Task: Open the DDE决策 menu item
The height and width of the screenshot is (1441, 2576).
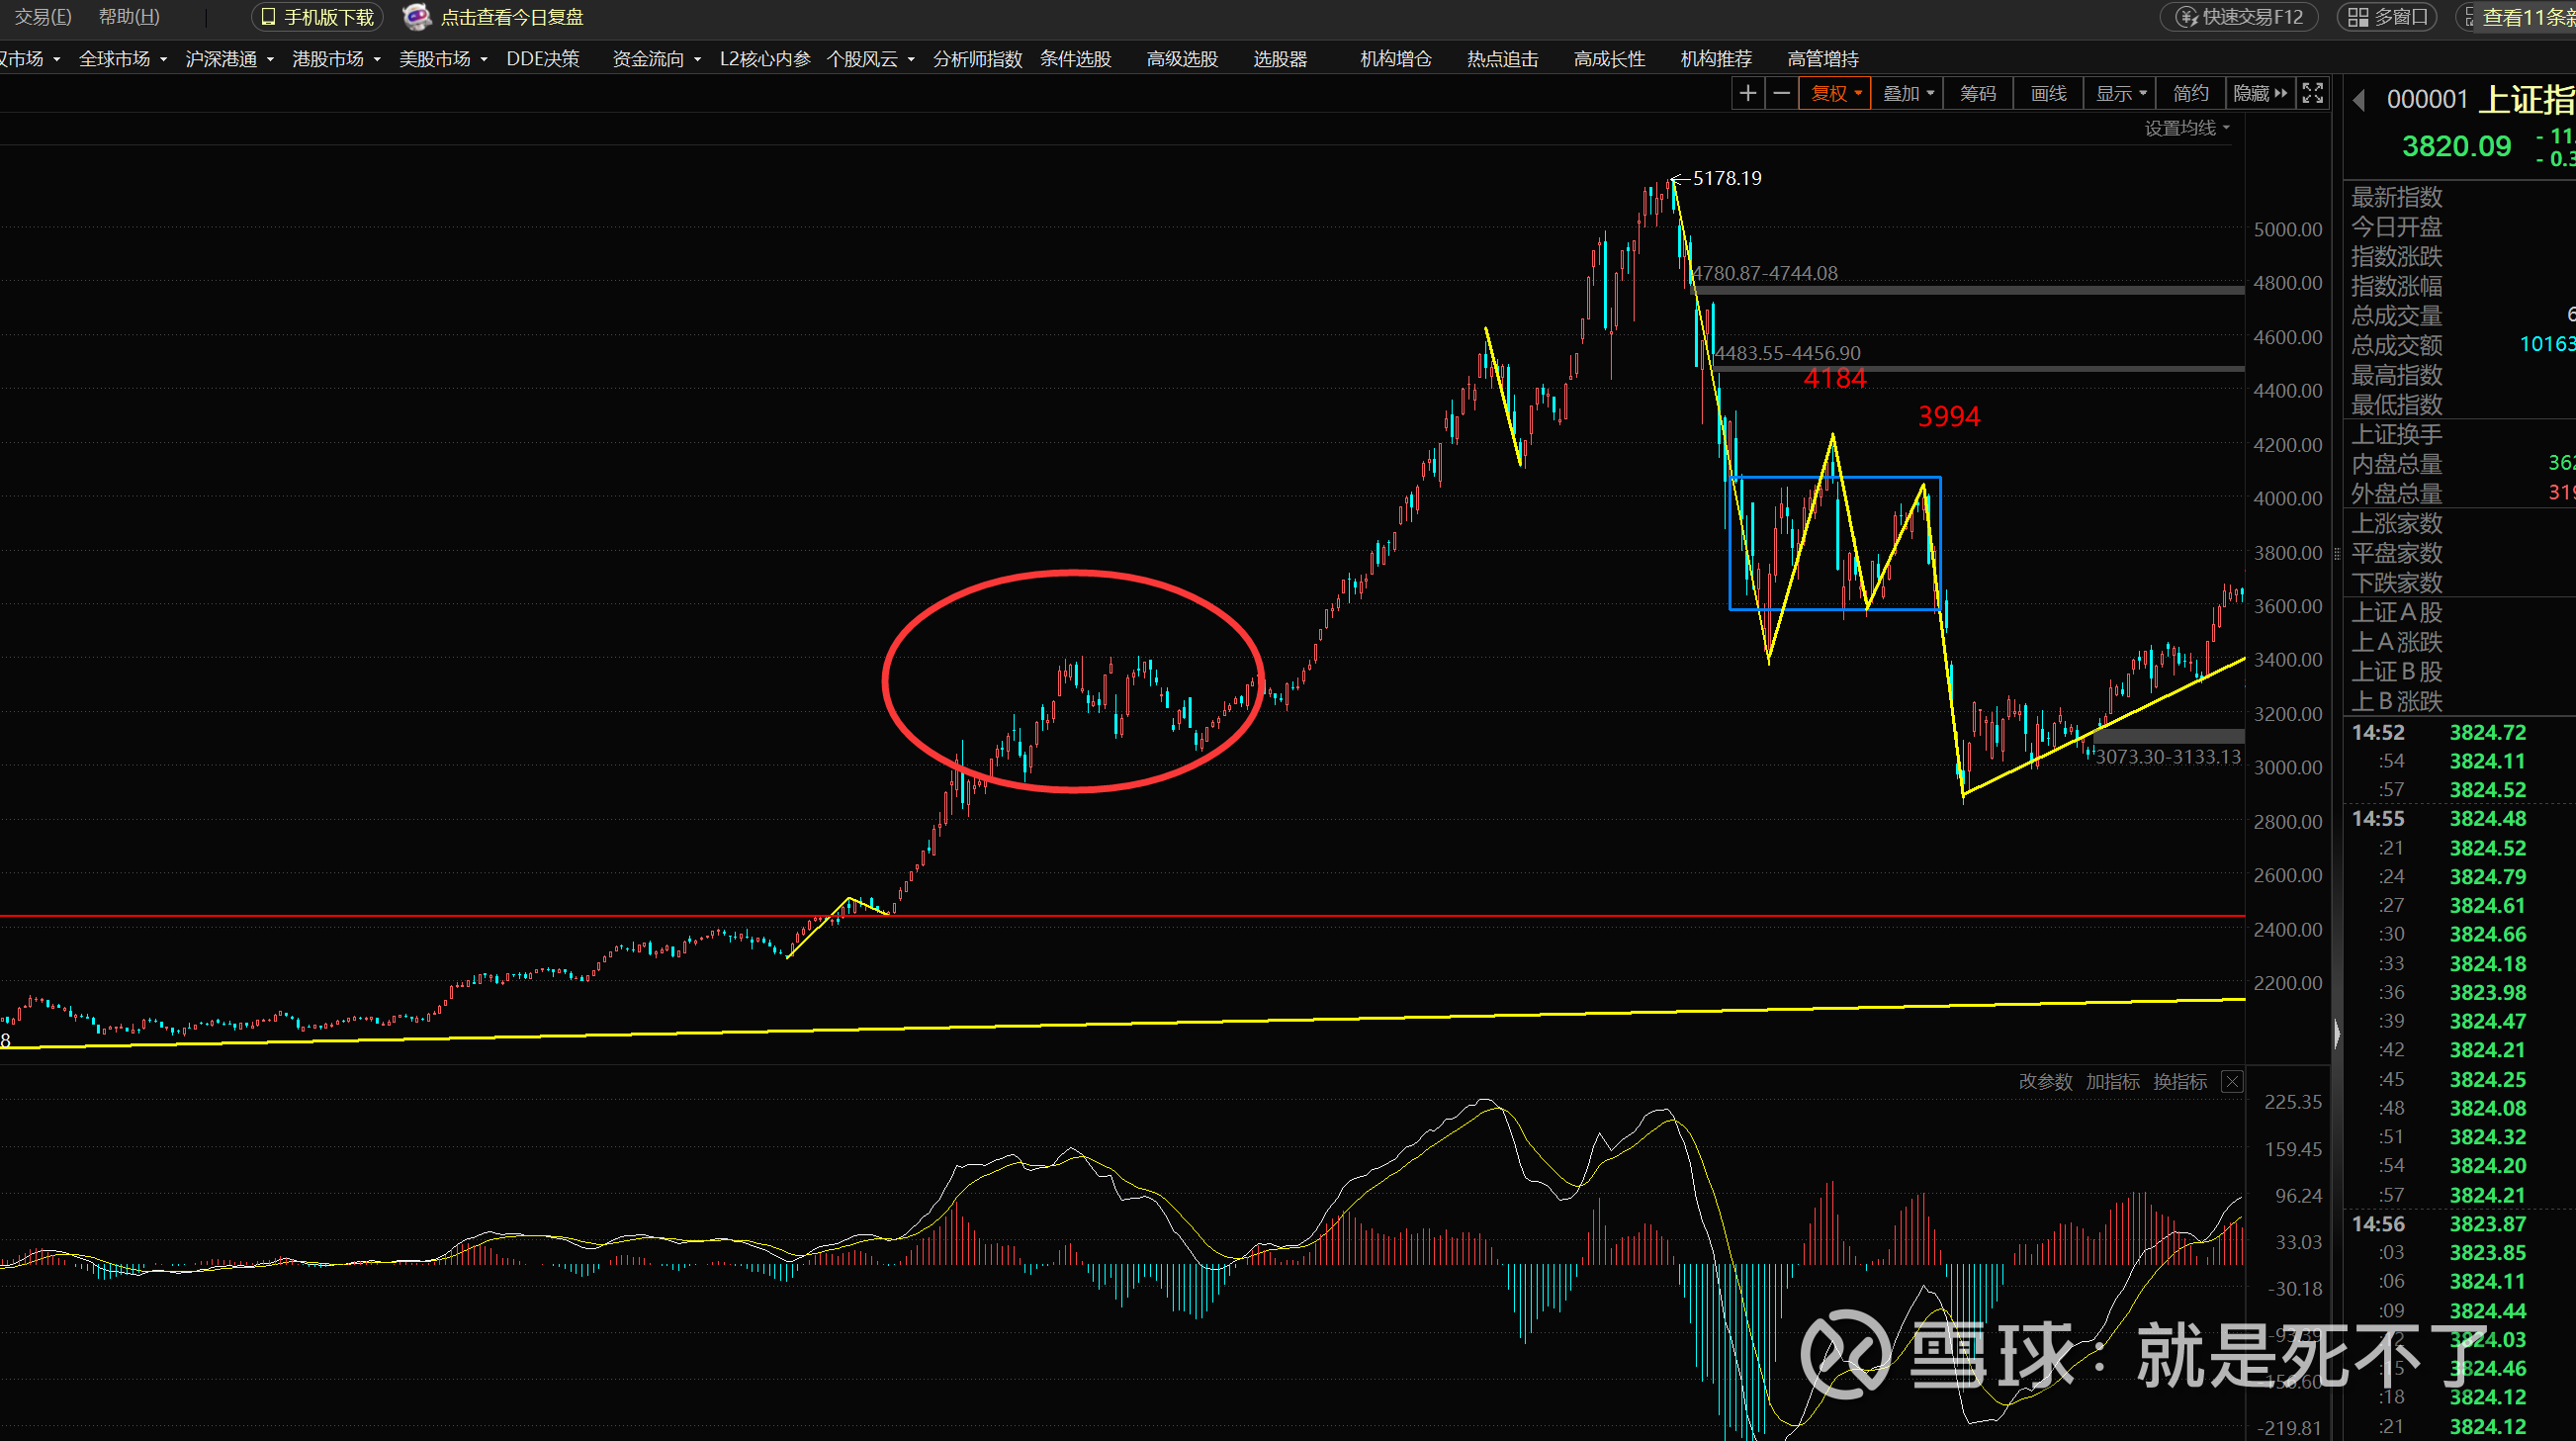Action: pos(542,59)
